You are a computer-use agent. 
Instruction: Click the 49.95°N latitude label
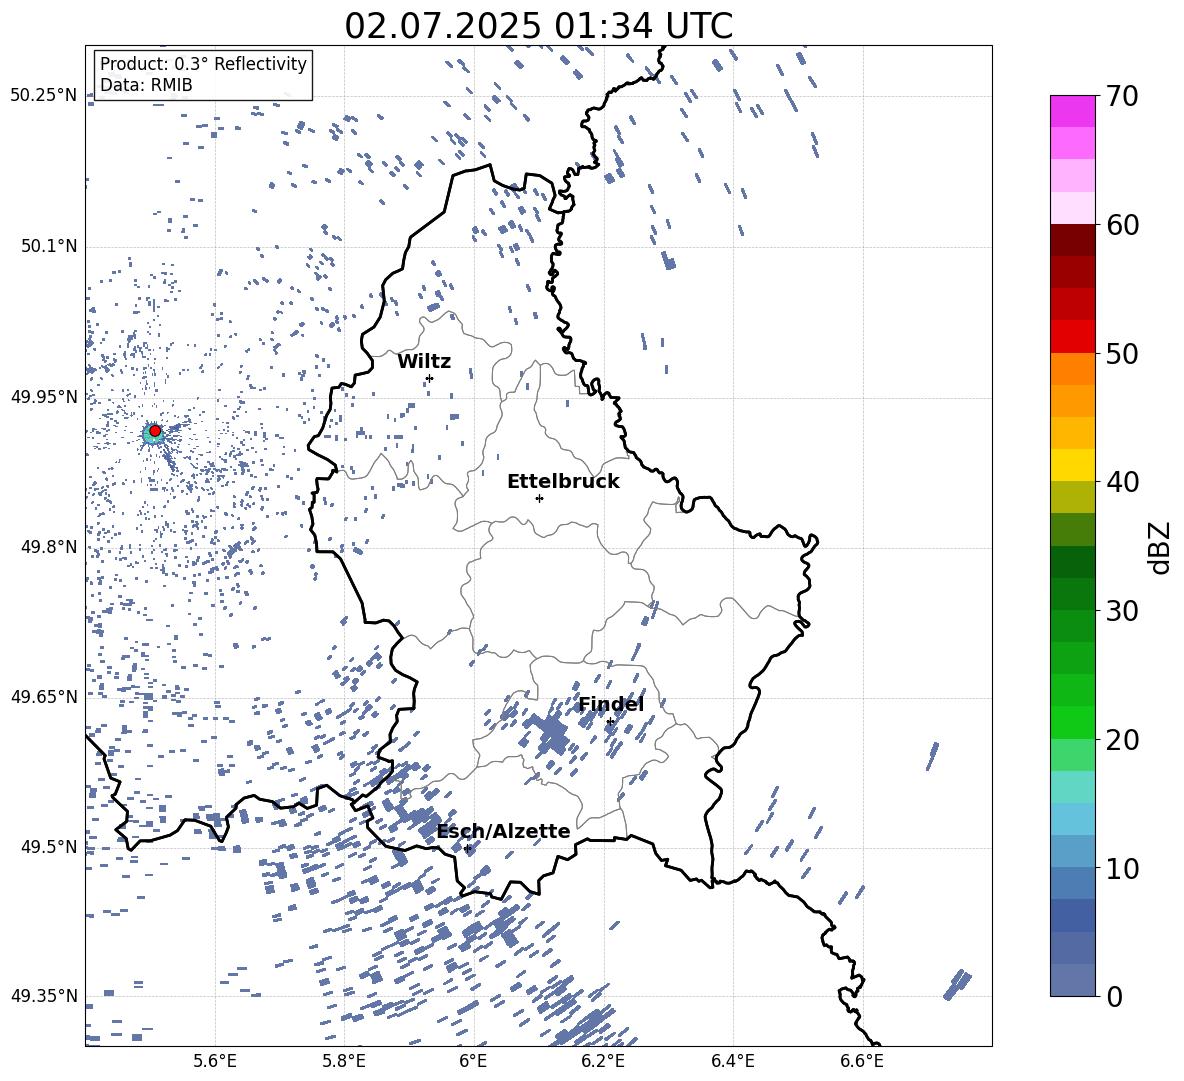[44, 396]
